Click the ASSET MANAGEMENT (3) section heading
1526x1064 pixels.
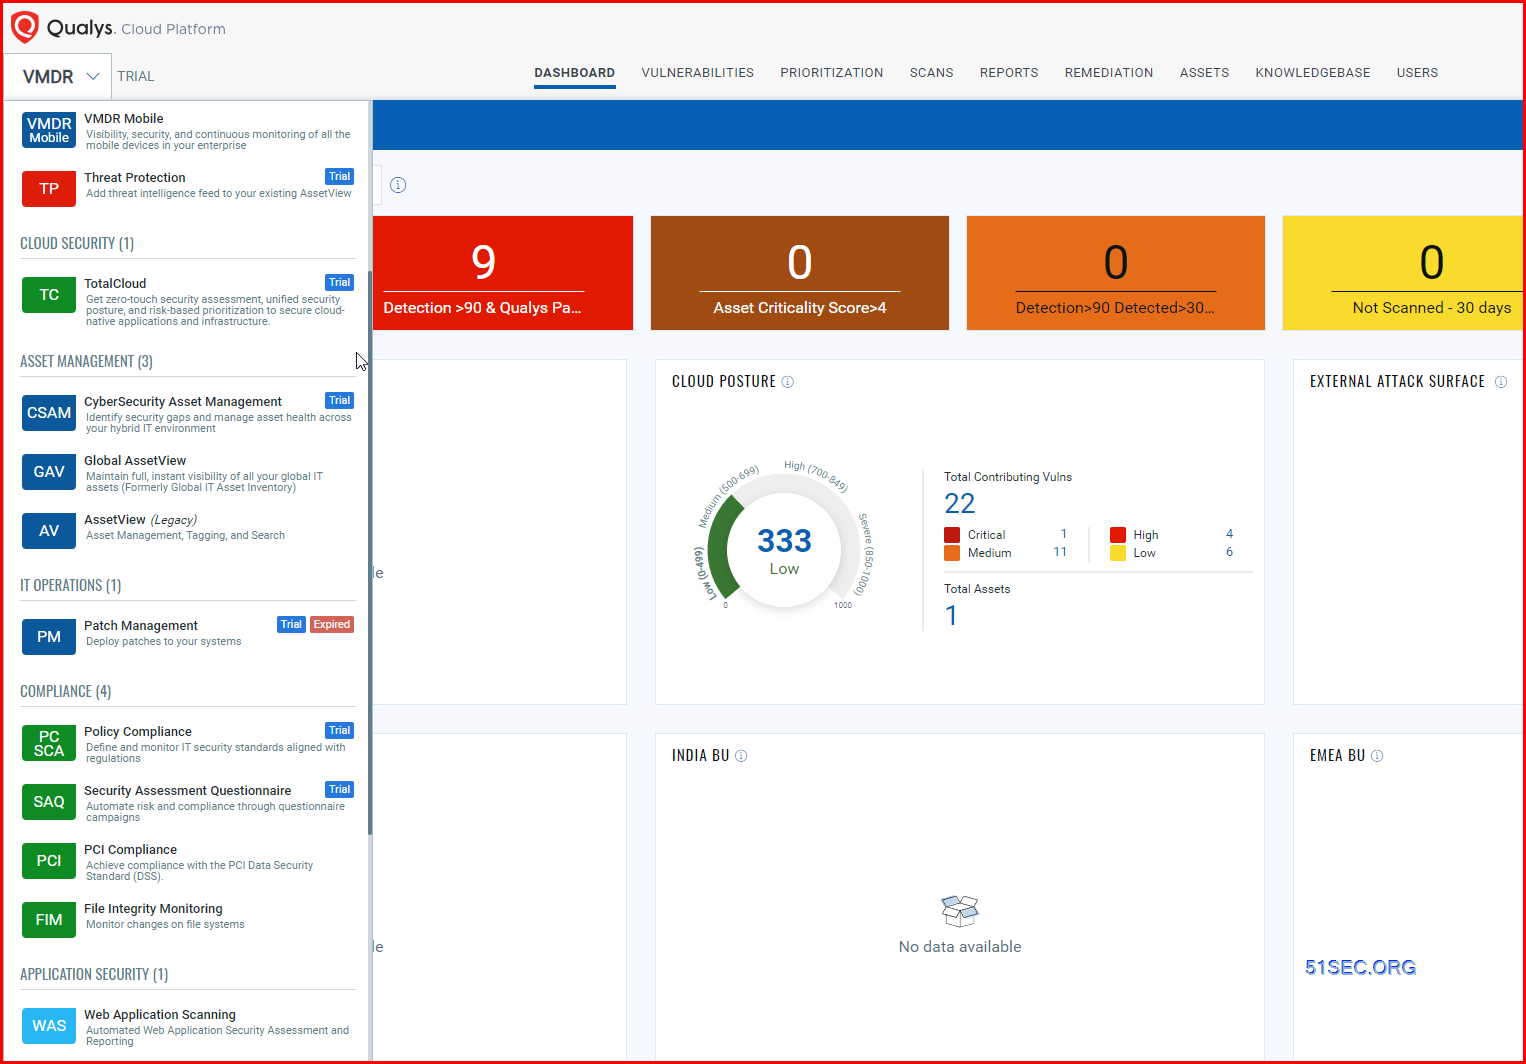point(86,362)
